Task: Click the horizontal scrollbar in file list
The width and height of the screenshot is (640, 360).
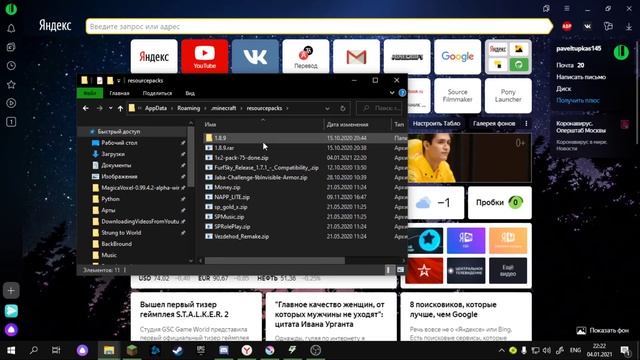Action: [x=274, y=260]
